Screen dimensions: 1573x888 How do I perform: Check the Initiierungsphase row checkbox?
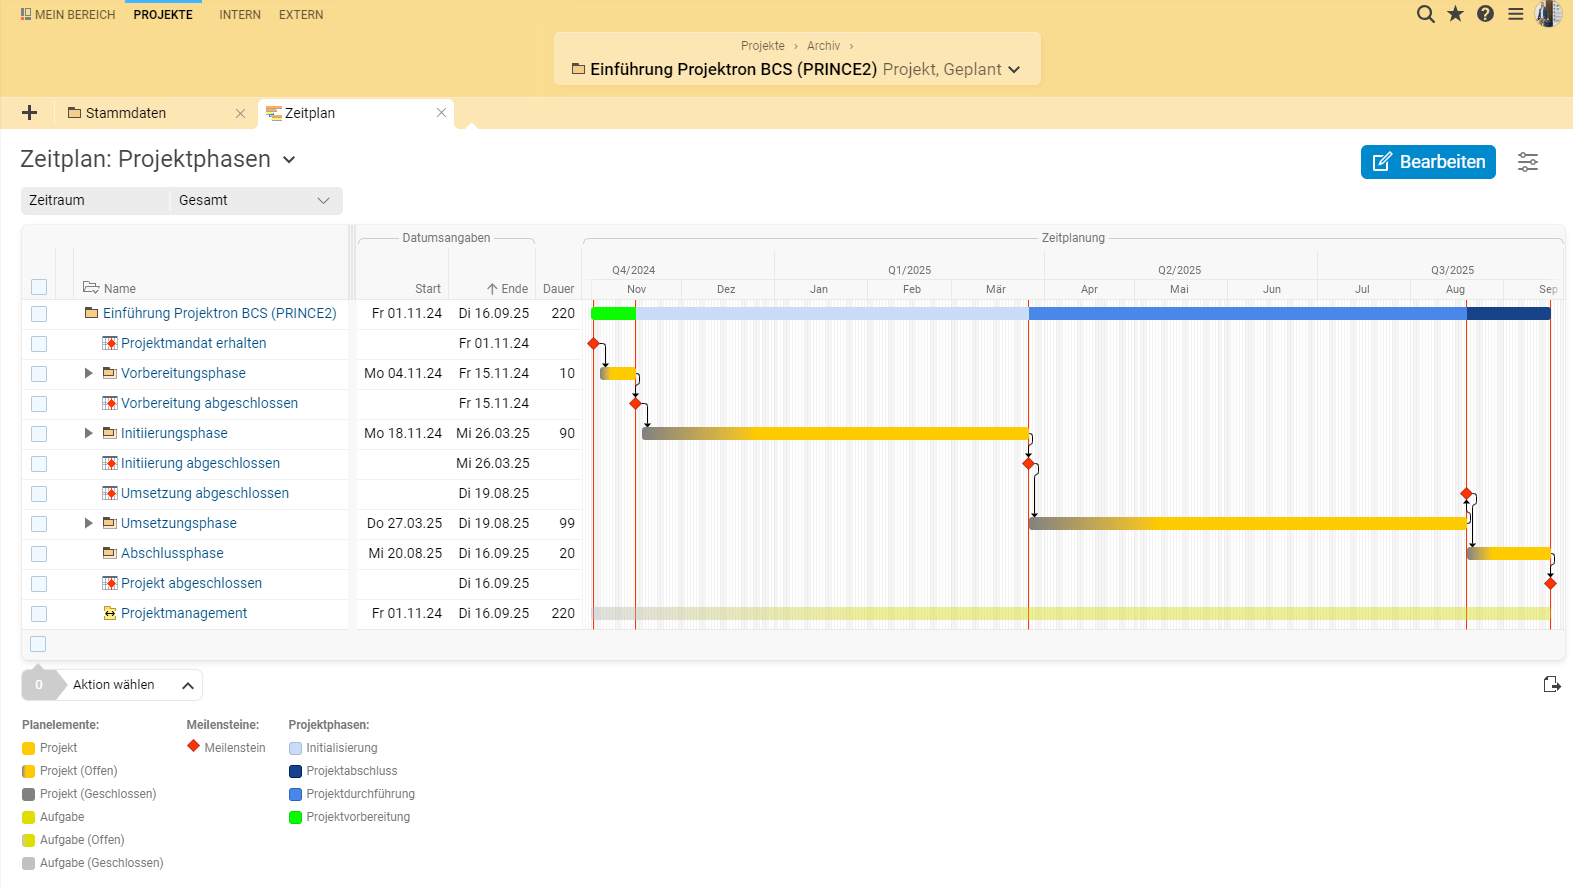pos(39,434)
